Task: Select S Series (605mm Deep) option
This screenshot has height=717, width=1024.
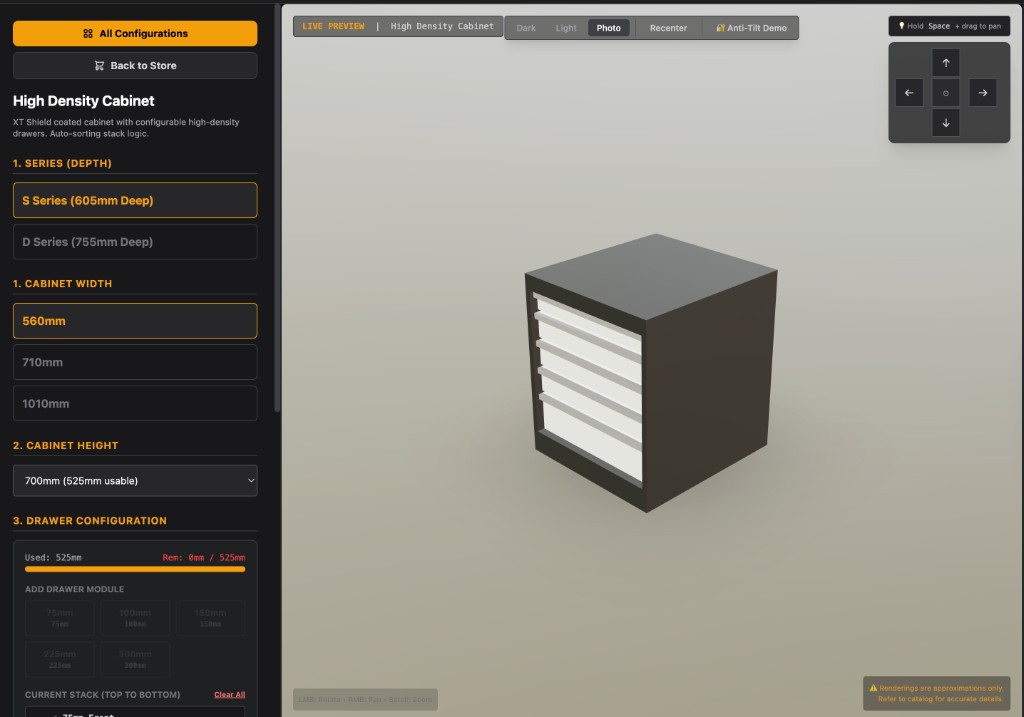Action: [135, 200]
